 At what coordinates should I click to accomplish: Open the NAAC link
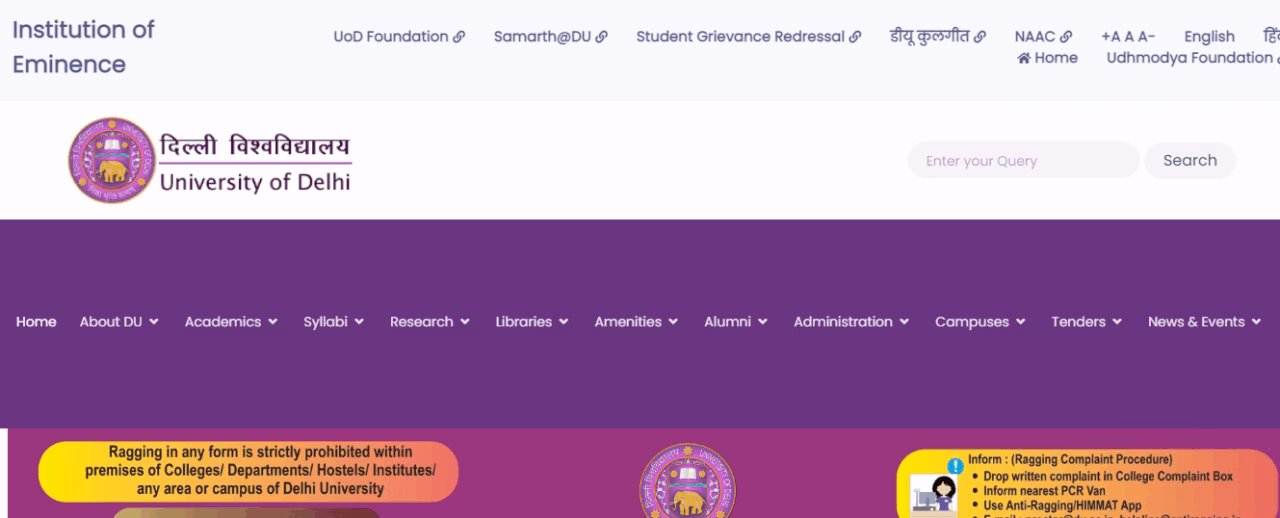tap(1043, 37)
